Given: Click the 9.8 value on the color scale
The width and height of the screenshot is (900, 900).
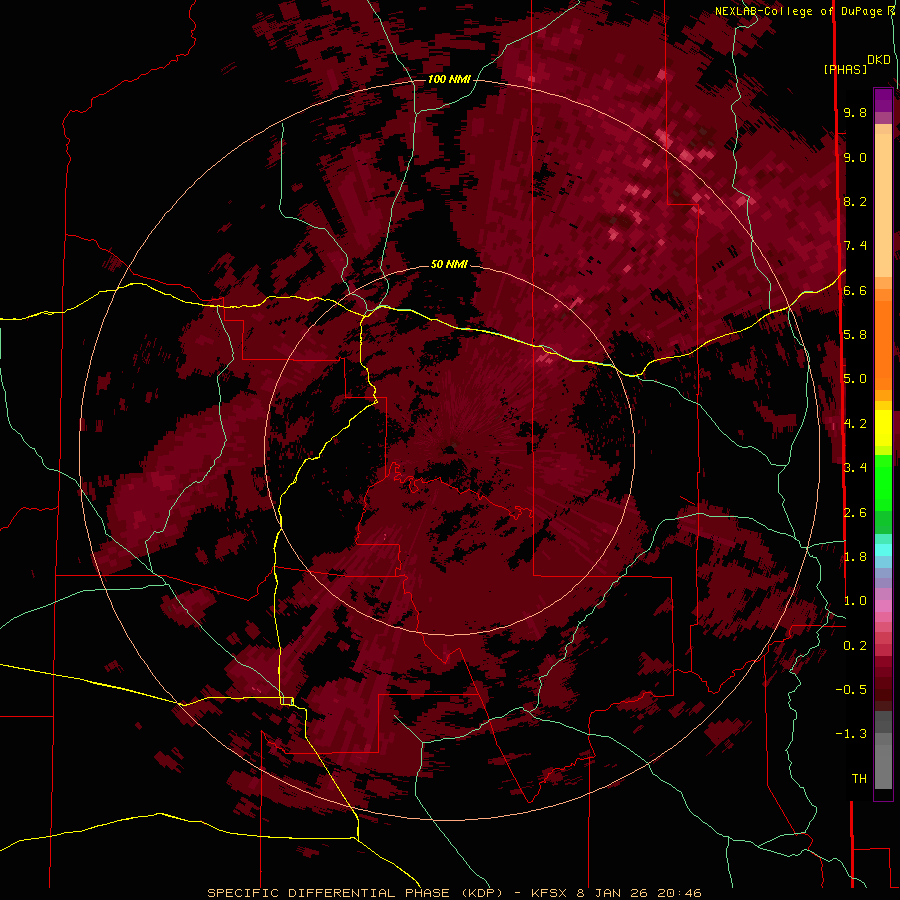Looking at the screenshot, I should 855,112.
